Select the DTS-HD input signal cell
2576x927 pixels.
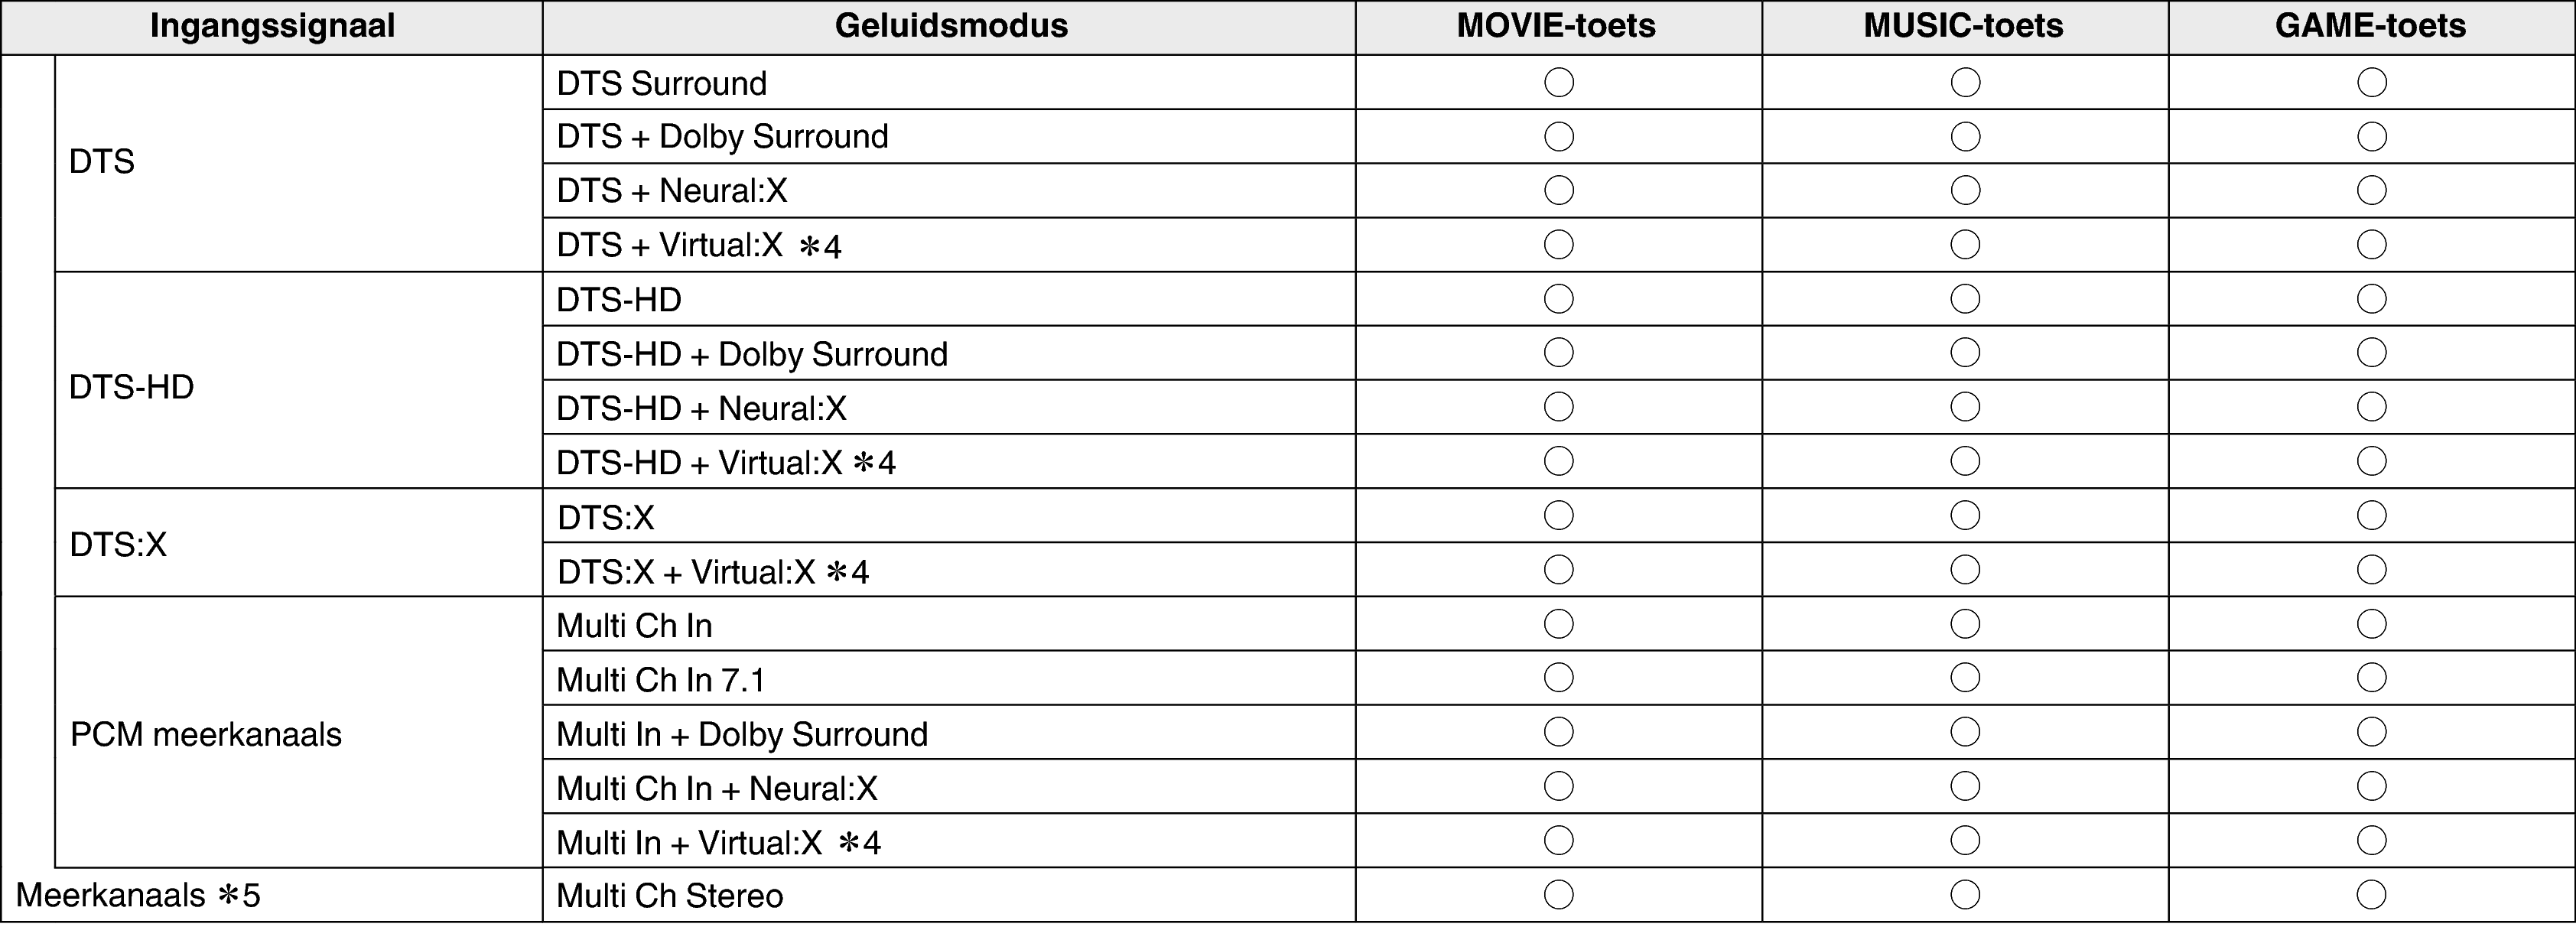tap(299, 380)
